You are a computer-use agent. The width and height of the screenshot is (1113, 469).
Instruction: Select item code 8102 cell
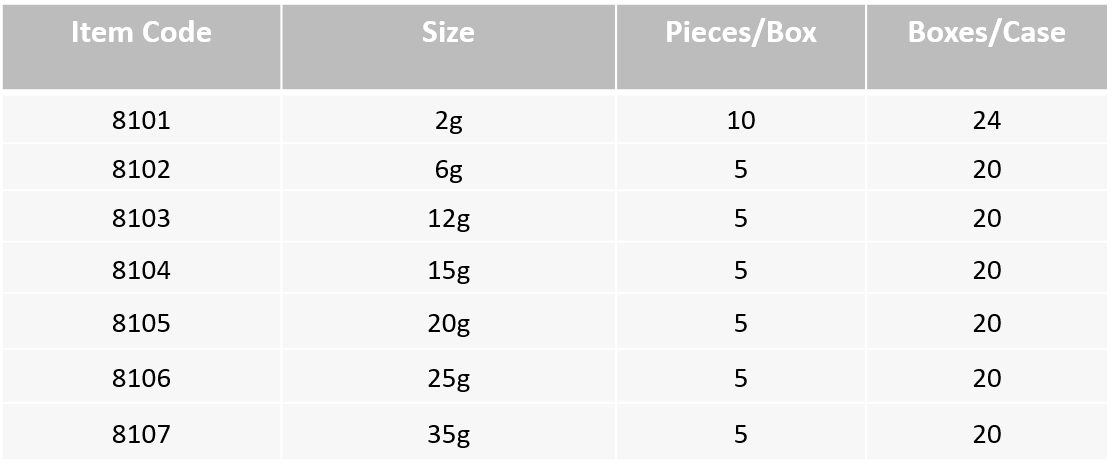(141, 168)
